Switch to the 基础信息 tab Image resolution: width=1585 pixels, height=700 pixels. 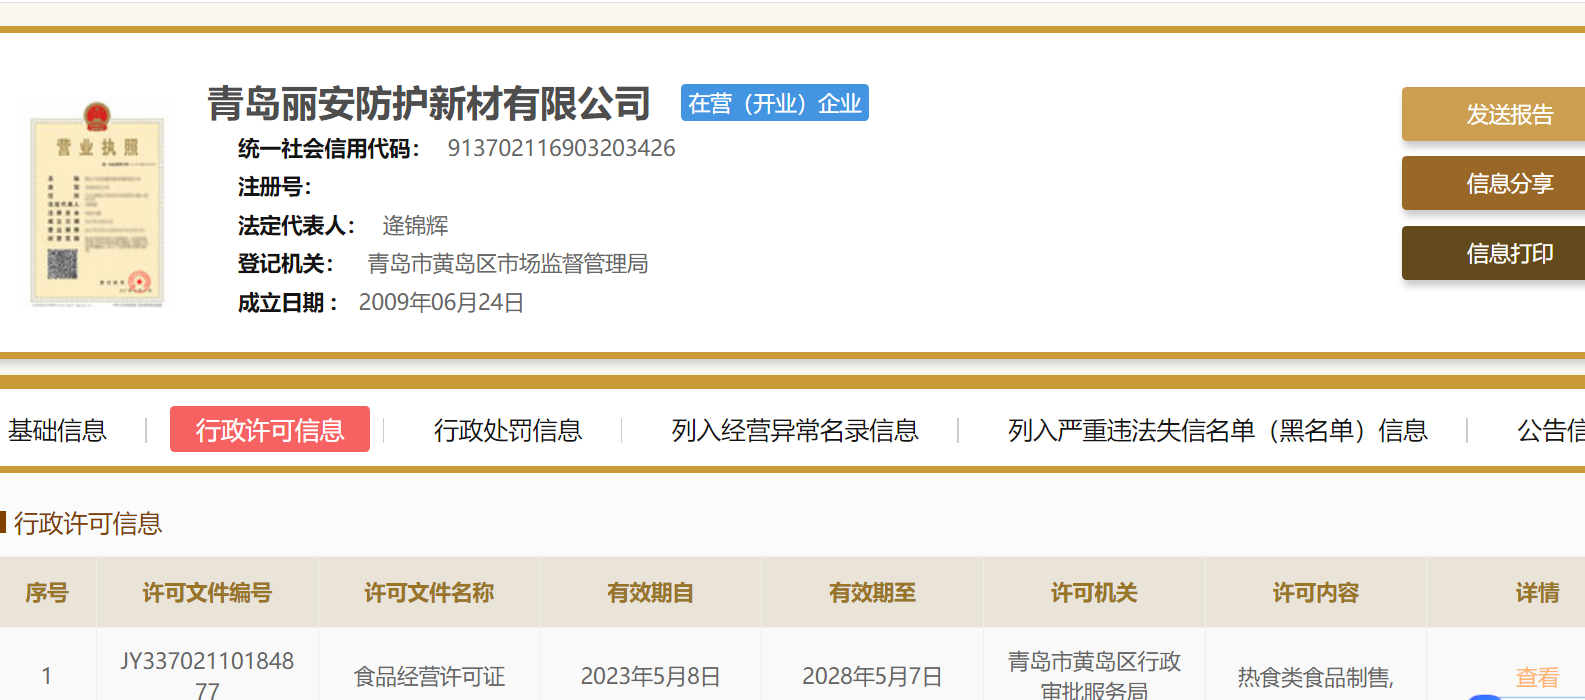click(x=57, y=430)
